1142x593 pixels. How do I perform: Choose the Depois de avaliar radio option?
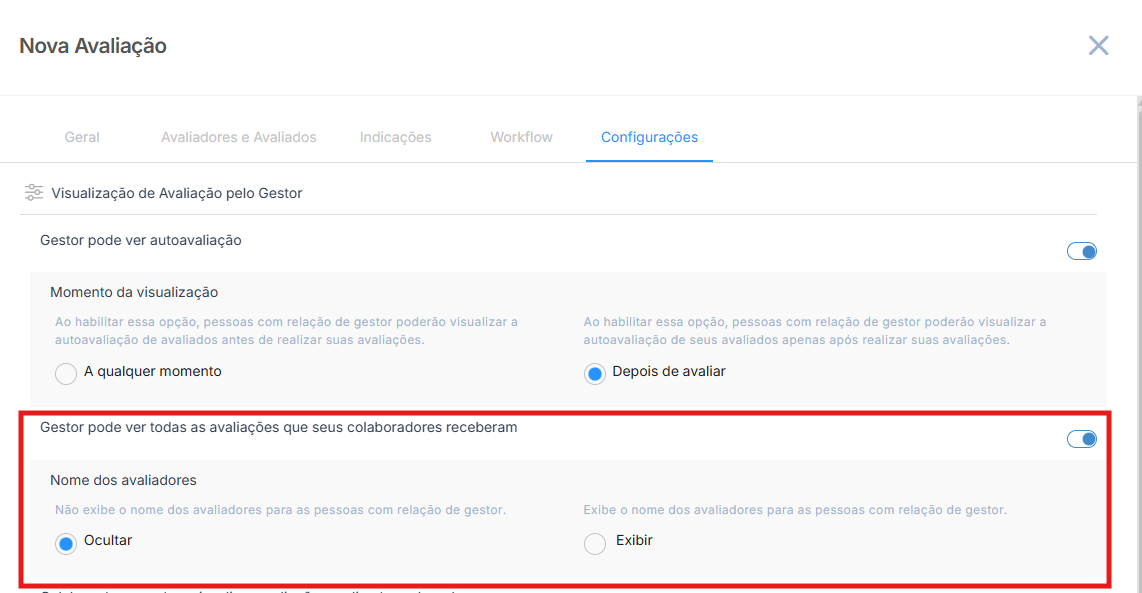pyautogui.click(x=595, y=374)
